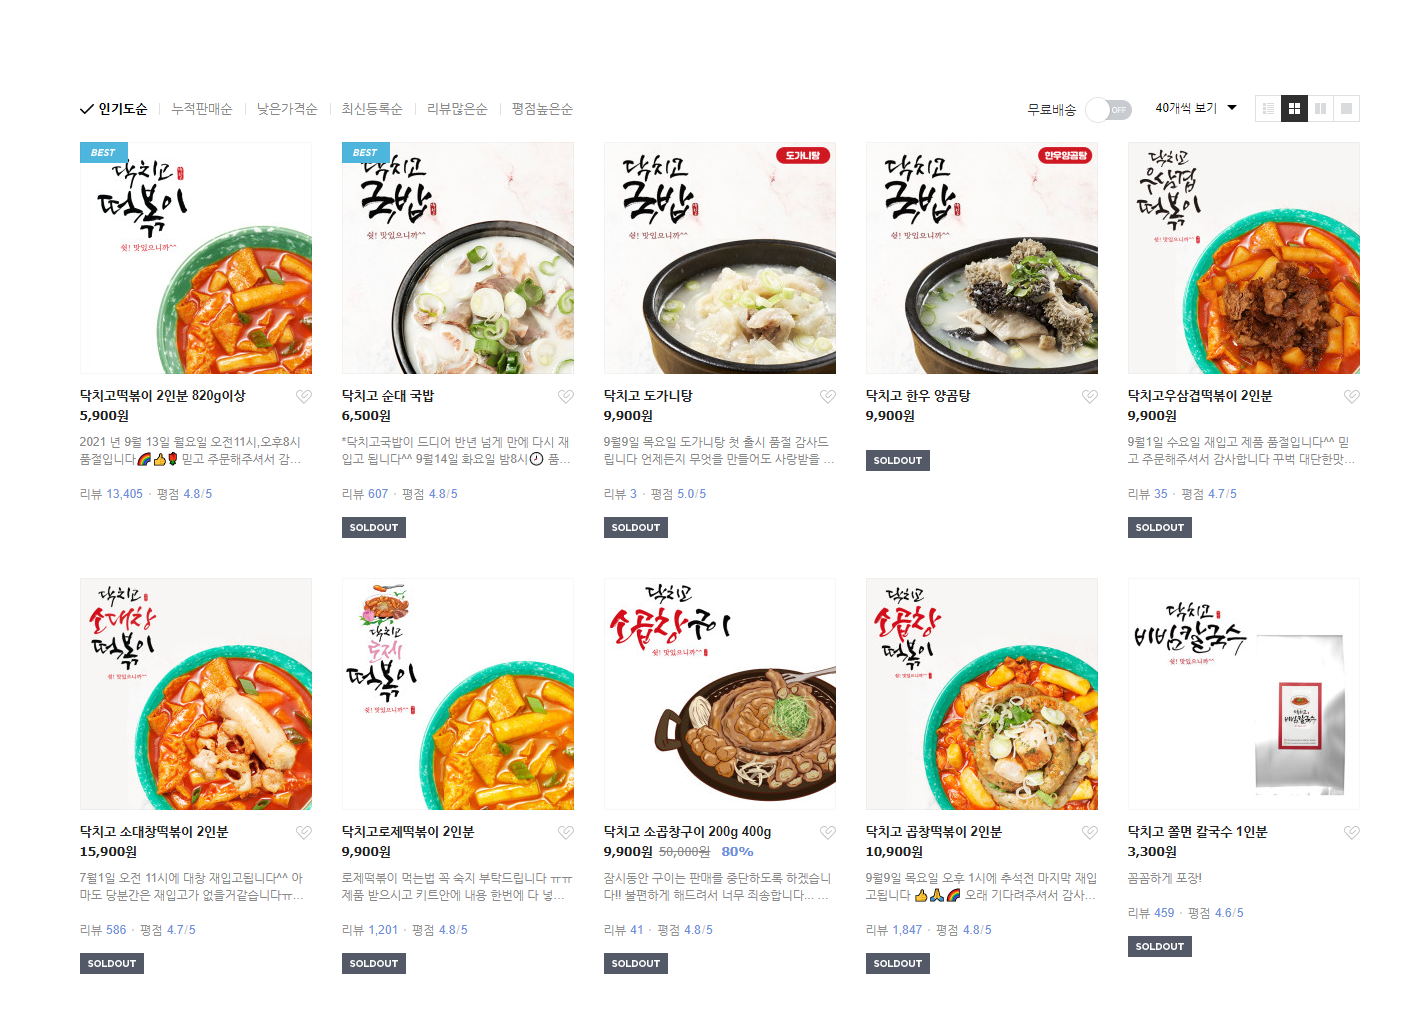1412x1014 pixels.
Task: Sort products by 누적판매순
Action: [201, 109]
